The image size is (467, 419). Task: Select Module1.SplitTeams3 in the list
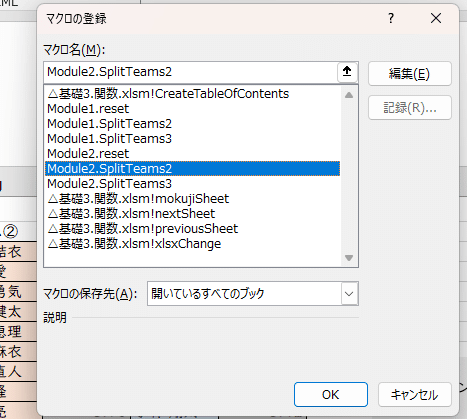[x=193, y=139]
